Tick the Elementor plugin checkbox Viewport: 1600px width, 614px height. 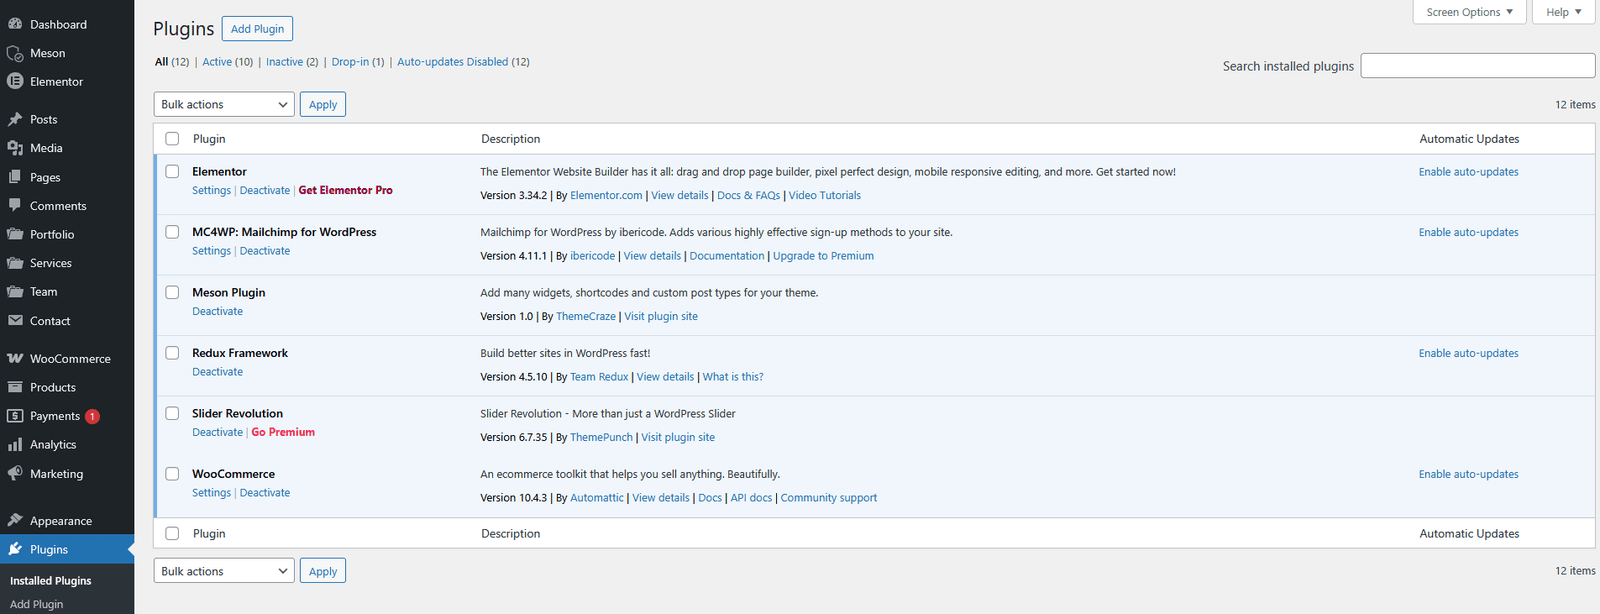click(x=172, y=172)
